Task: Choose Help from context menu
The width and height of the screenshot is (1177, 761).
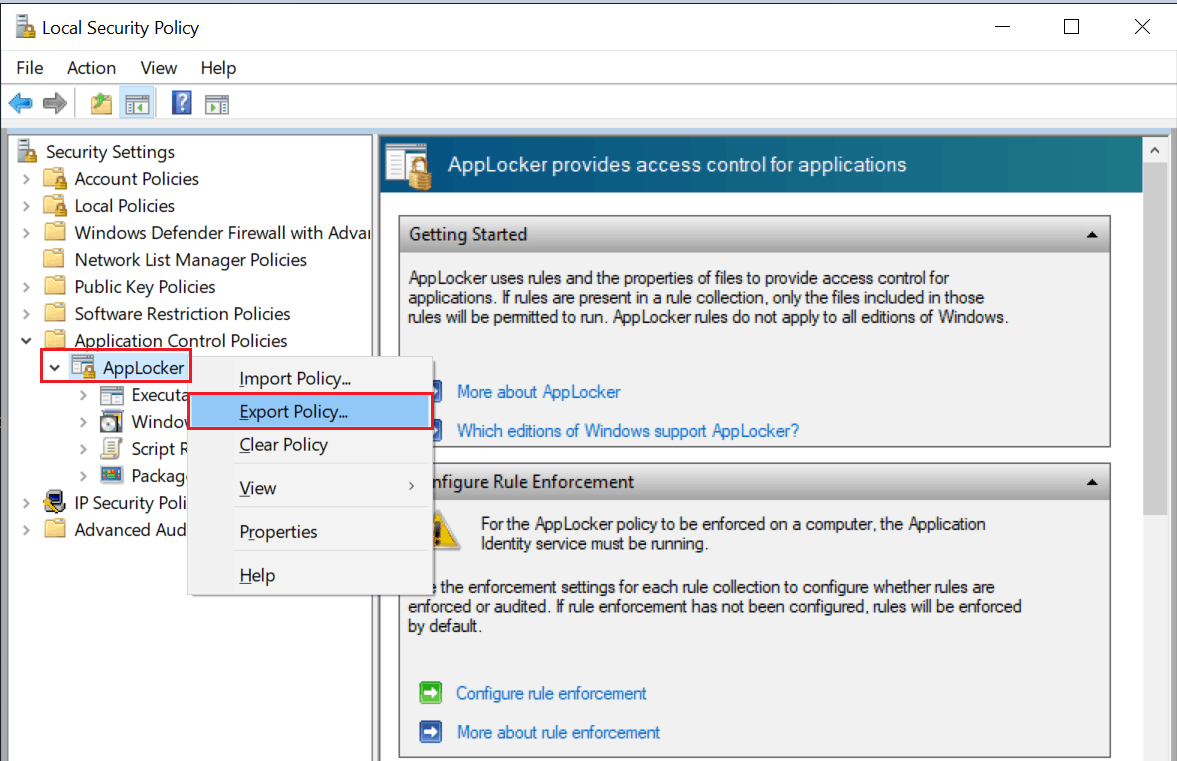Action: point(310,575)
